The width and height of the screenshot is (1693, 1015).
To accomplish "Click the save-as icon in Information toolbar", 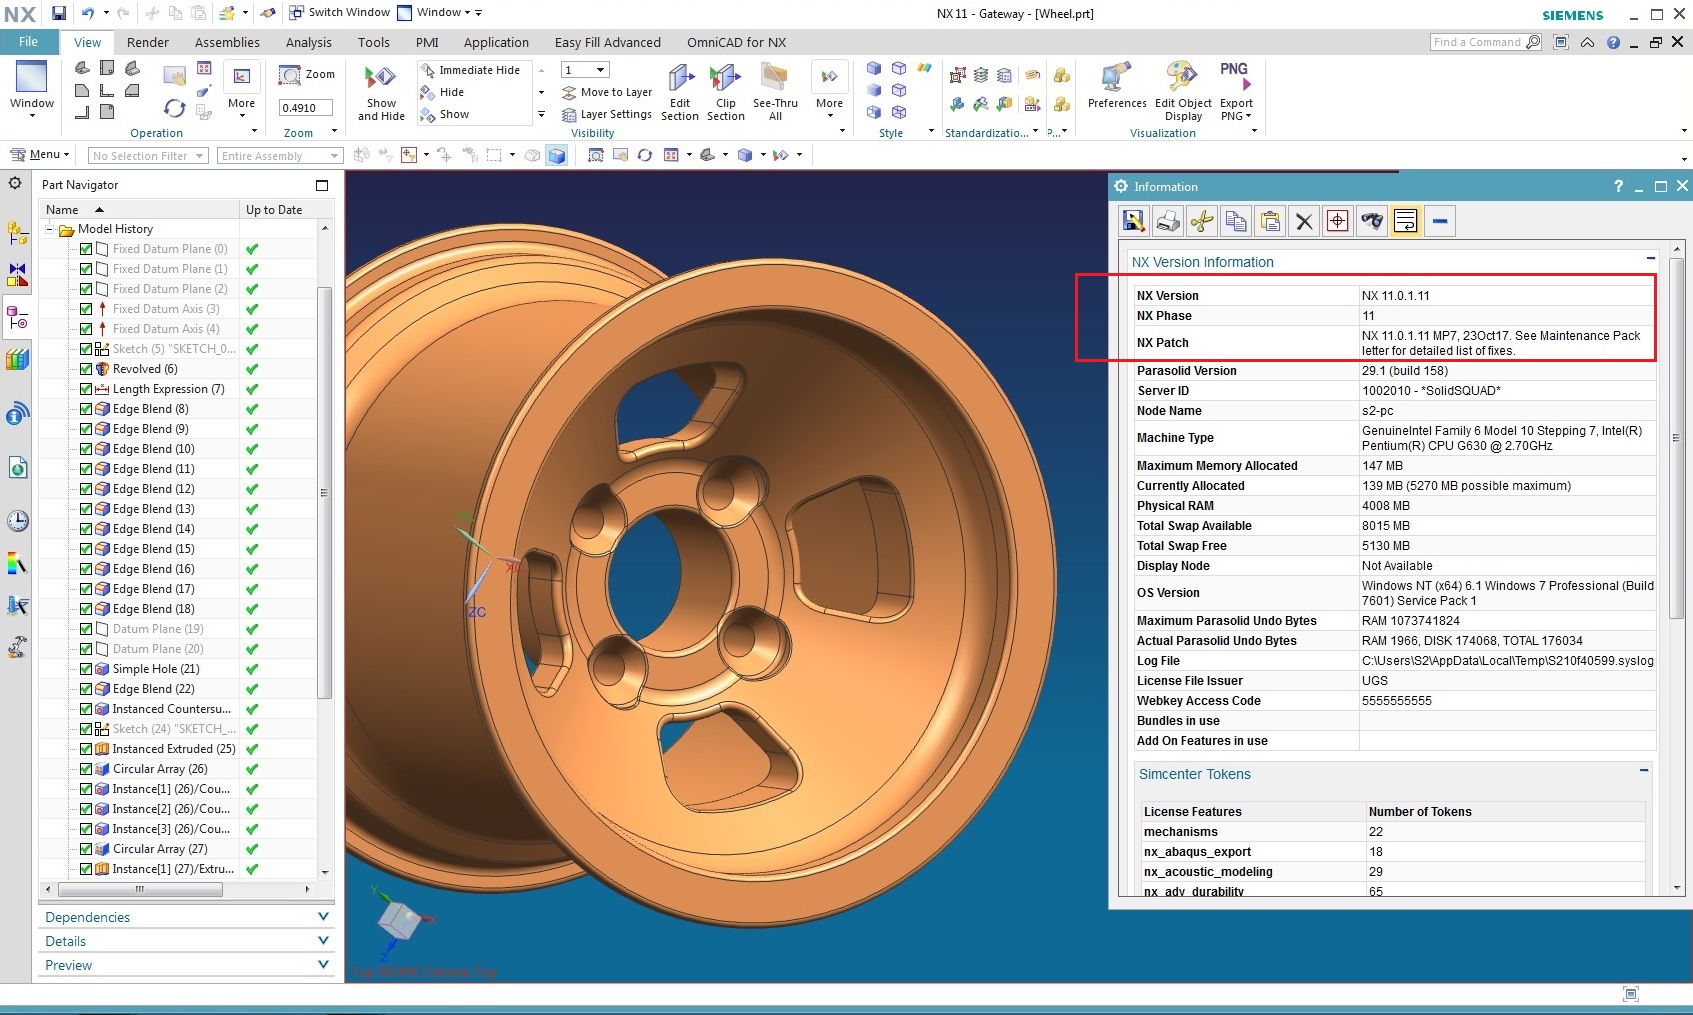I will coord(1133,221).
